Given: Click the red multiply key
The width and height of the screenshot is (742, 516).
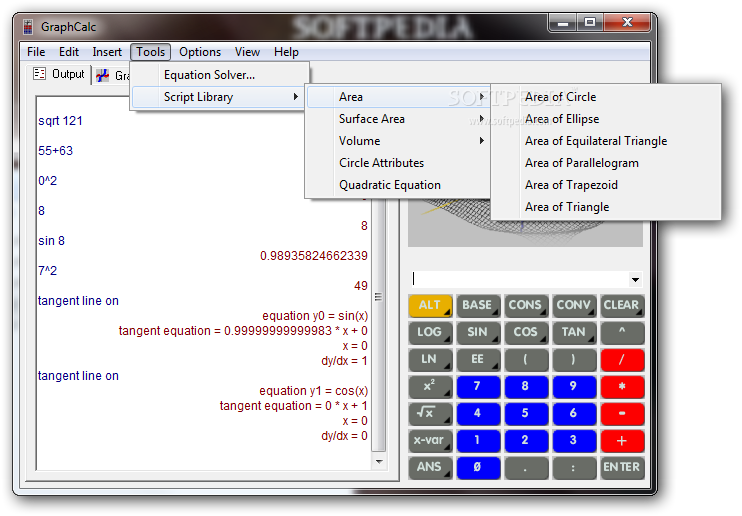Looking at the screenshot, I should click(x=622, y=386).
